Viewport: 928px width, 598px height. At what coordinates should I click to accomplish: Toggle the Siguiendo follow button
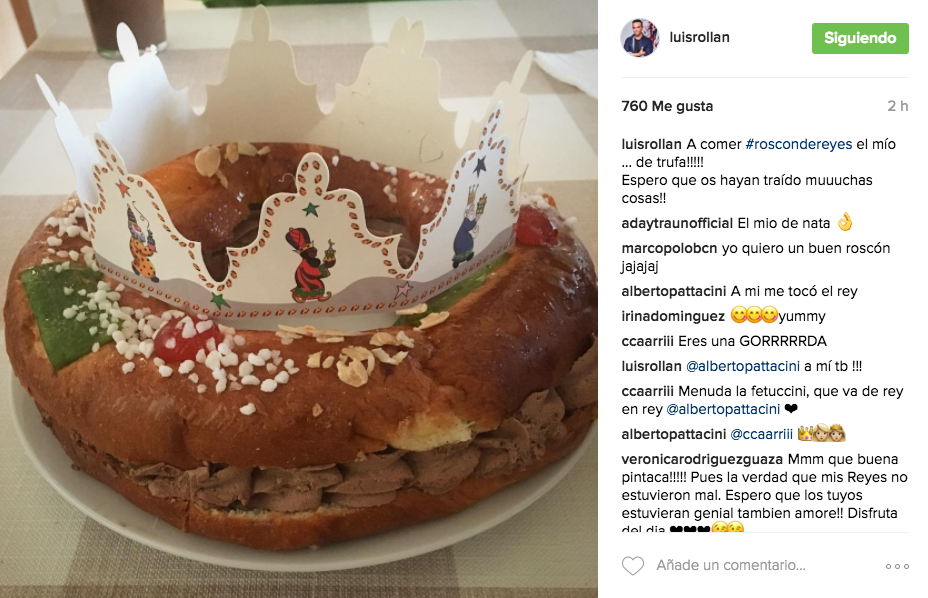(x=860, y=38)
